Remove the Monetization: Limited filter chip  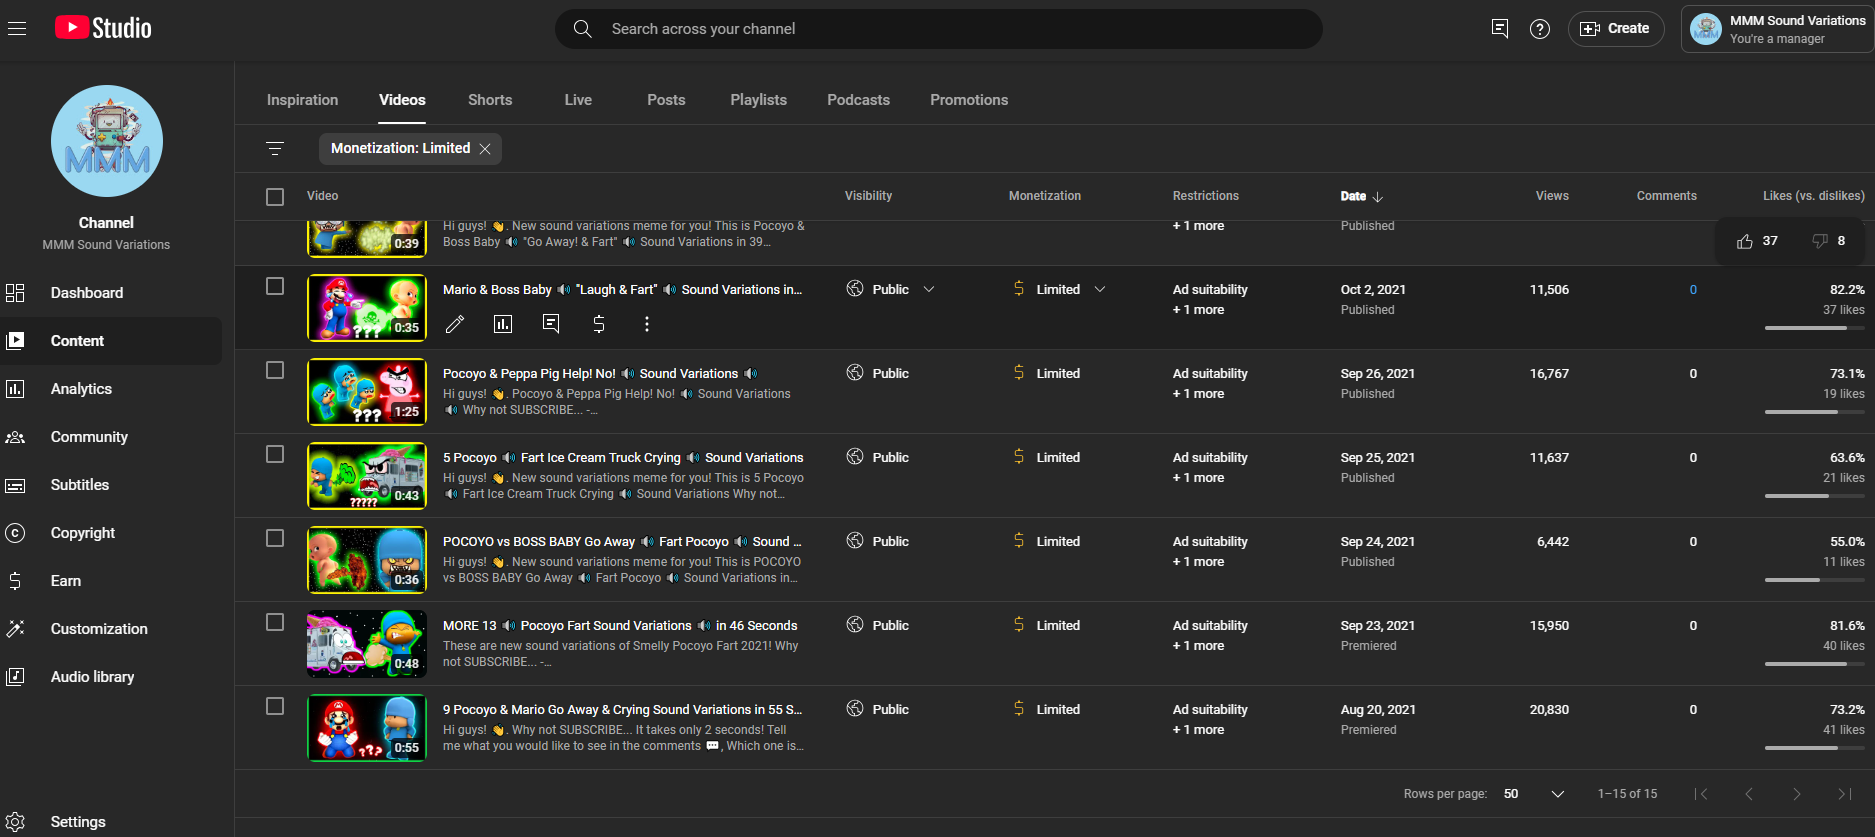pyautogui.click(x=485, y=149)
